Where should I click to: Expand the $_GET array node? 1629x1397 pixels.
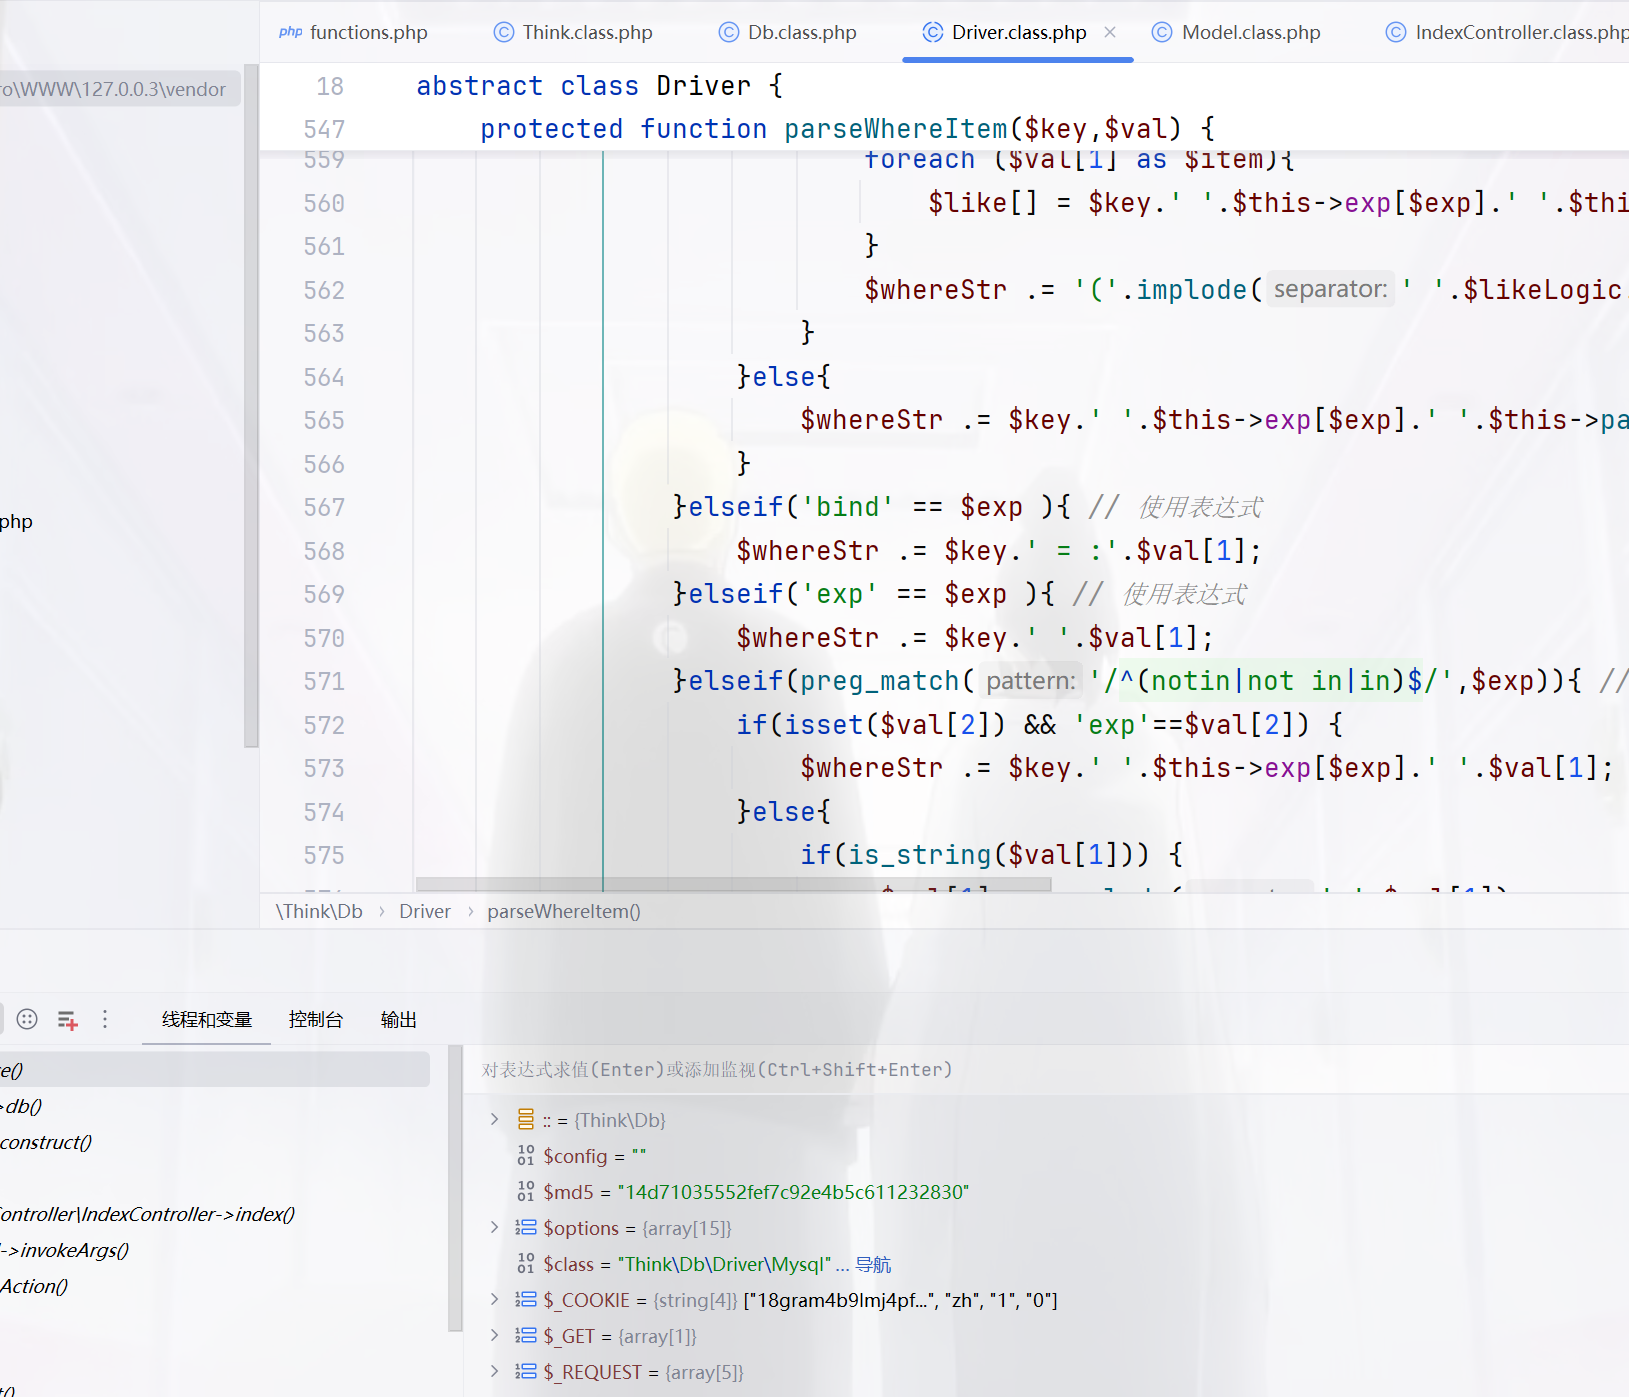tap(494, 1335)
